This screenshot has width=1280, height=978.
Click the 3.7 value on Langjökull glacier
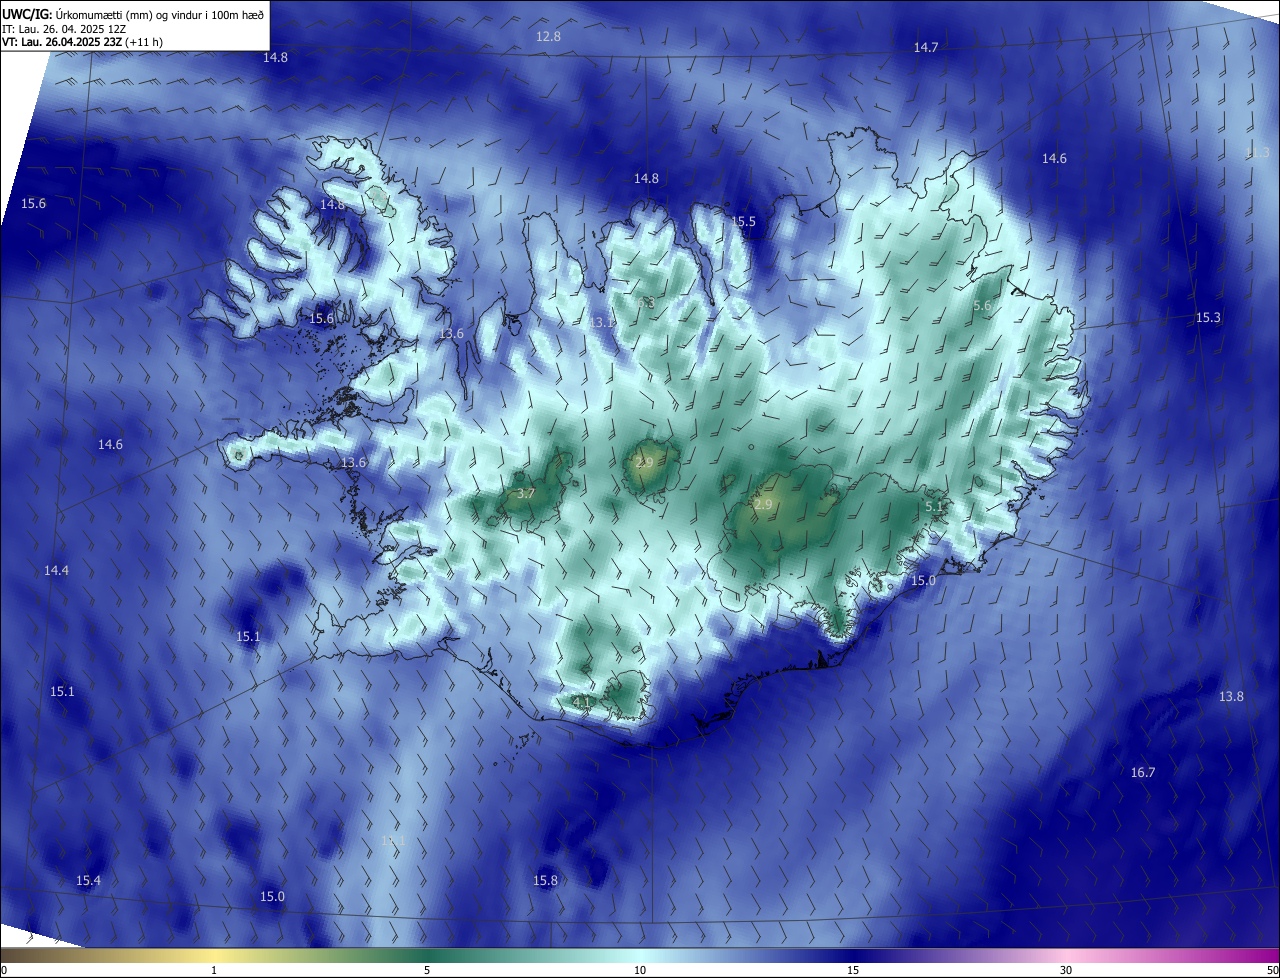pos(526,494)
